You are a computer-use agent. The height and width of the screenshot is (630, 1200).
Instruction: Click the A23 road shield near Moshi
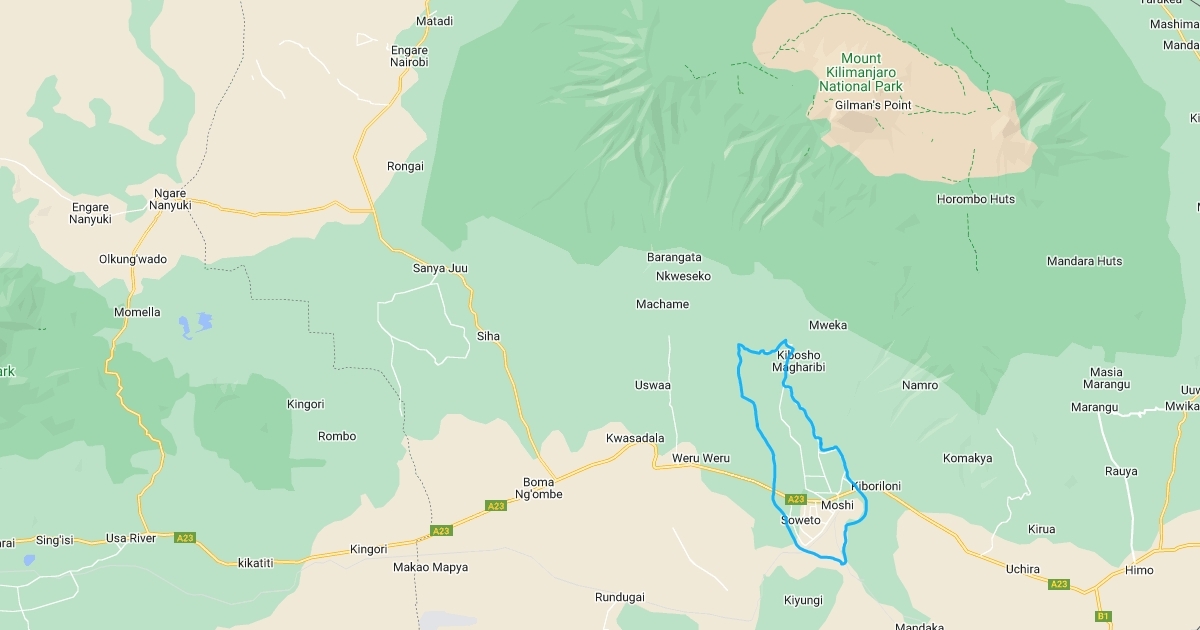(x=796, y=499)
